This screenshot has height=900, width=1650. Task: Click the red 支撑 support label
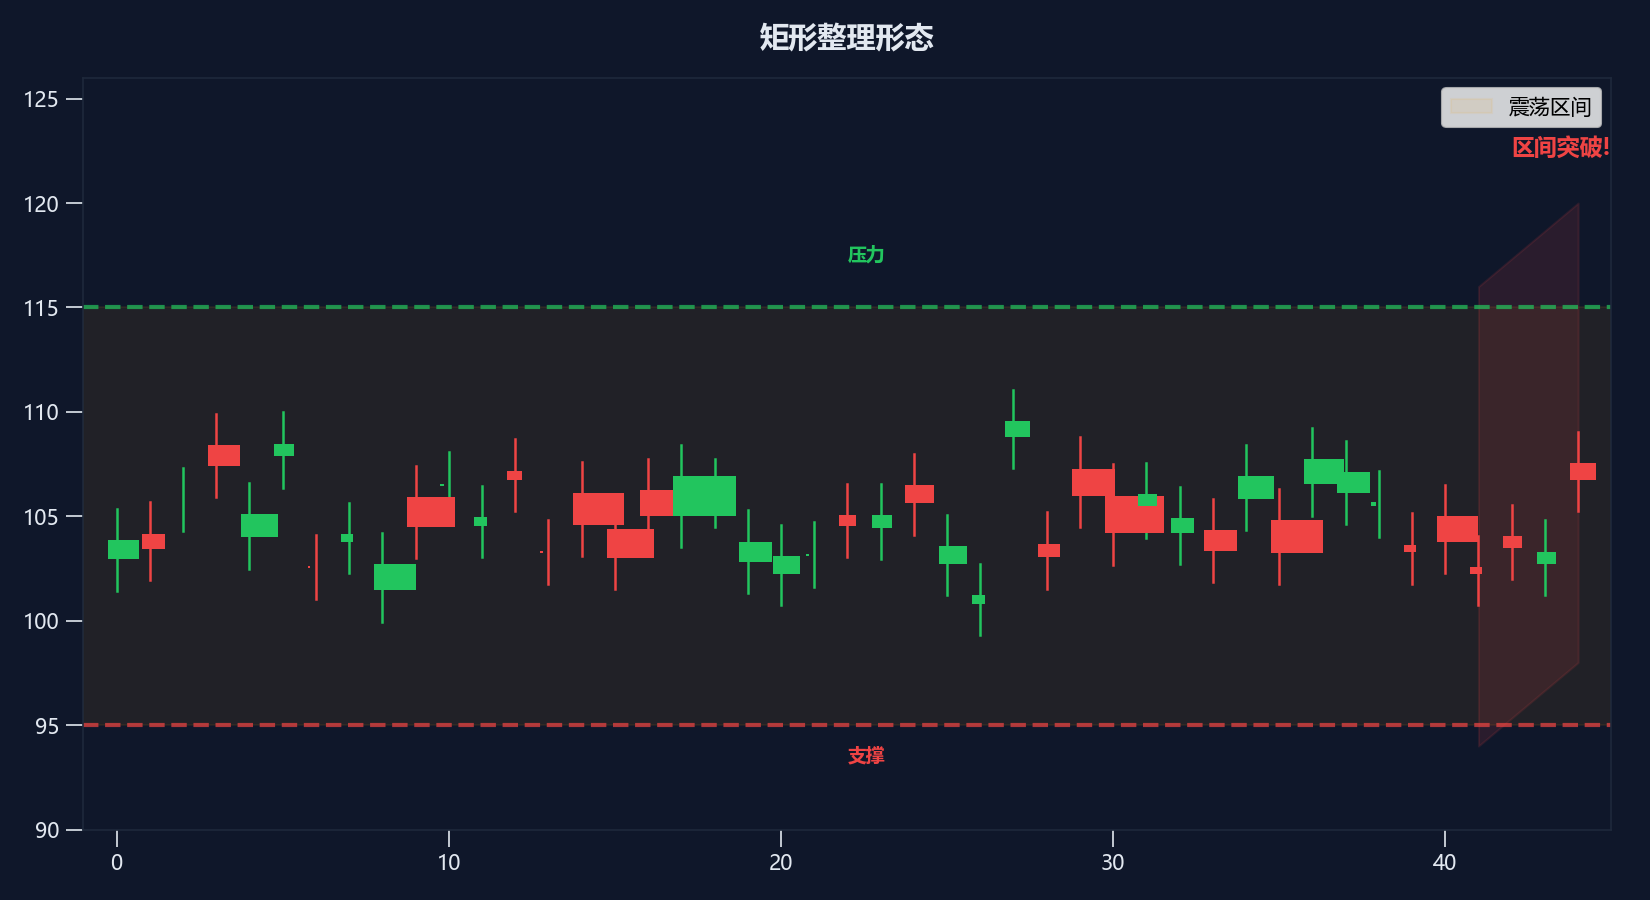tap(866, 756)
